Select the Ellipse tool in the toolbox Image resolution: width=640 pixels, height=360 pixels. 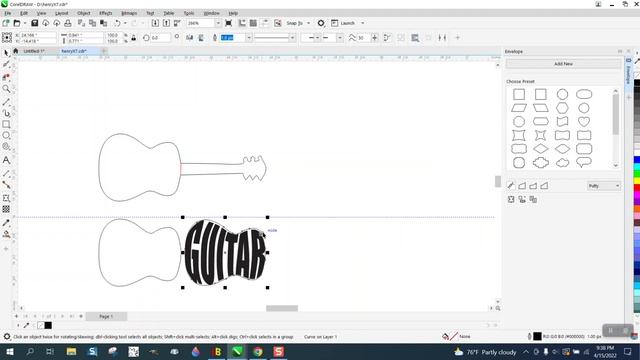6,135
